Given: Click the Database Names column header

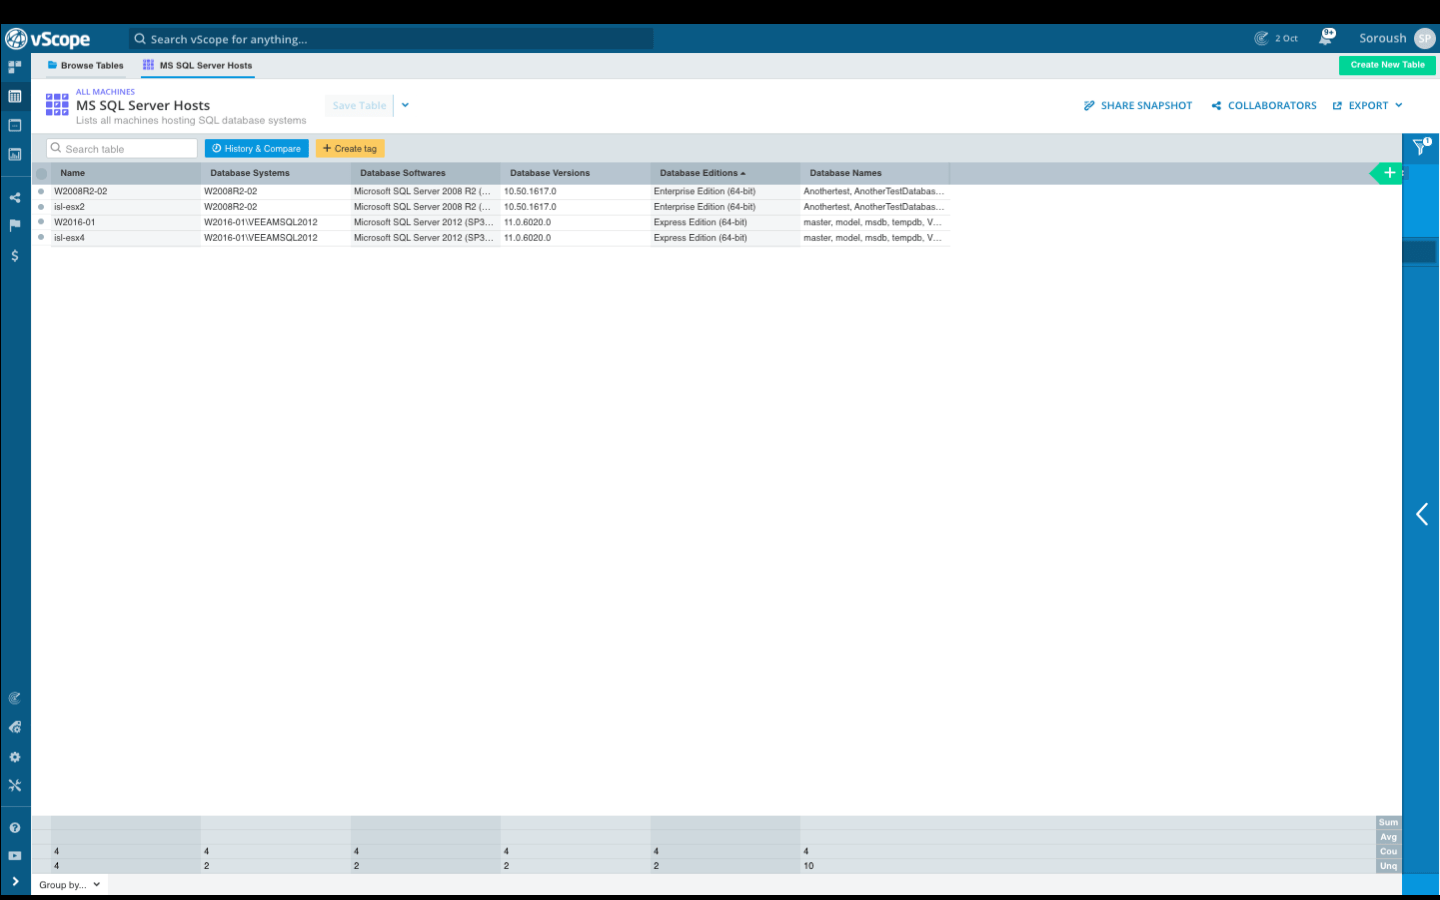Looking at the screenshot, I should click(x=875, y=173).
